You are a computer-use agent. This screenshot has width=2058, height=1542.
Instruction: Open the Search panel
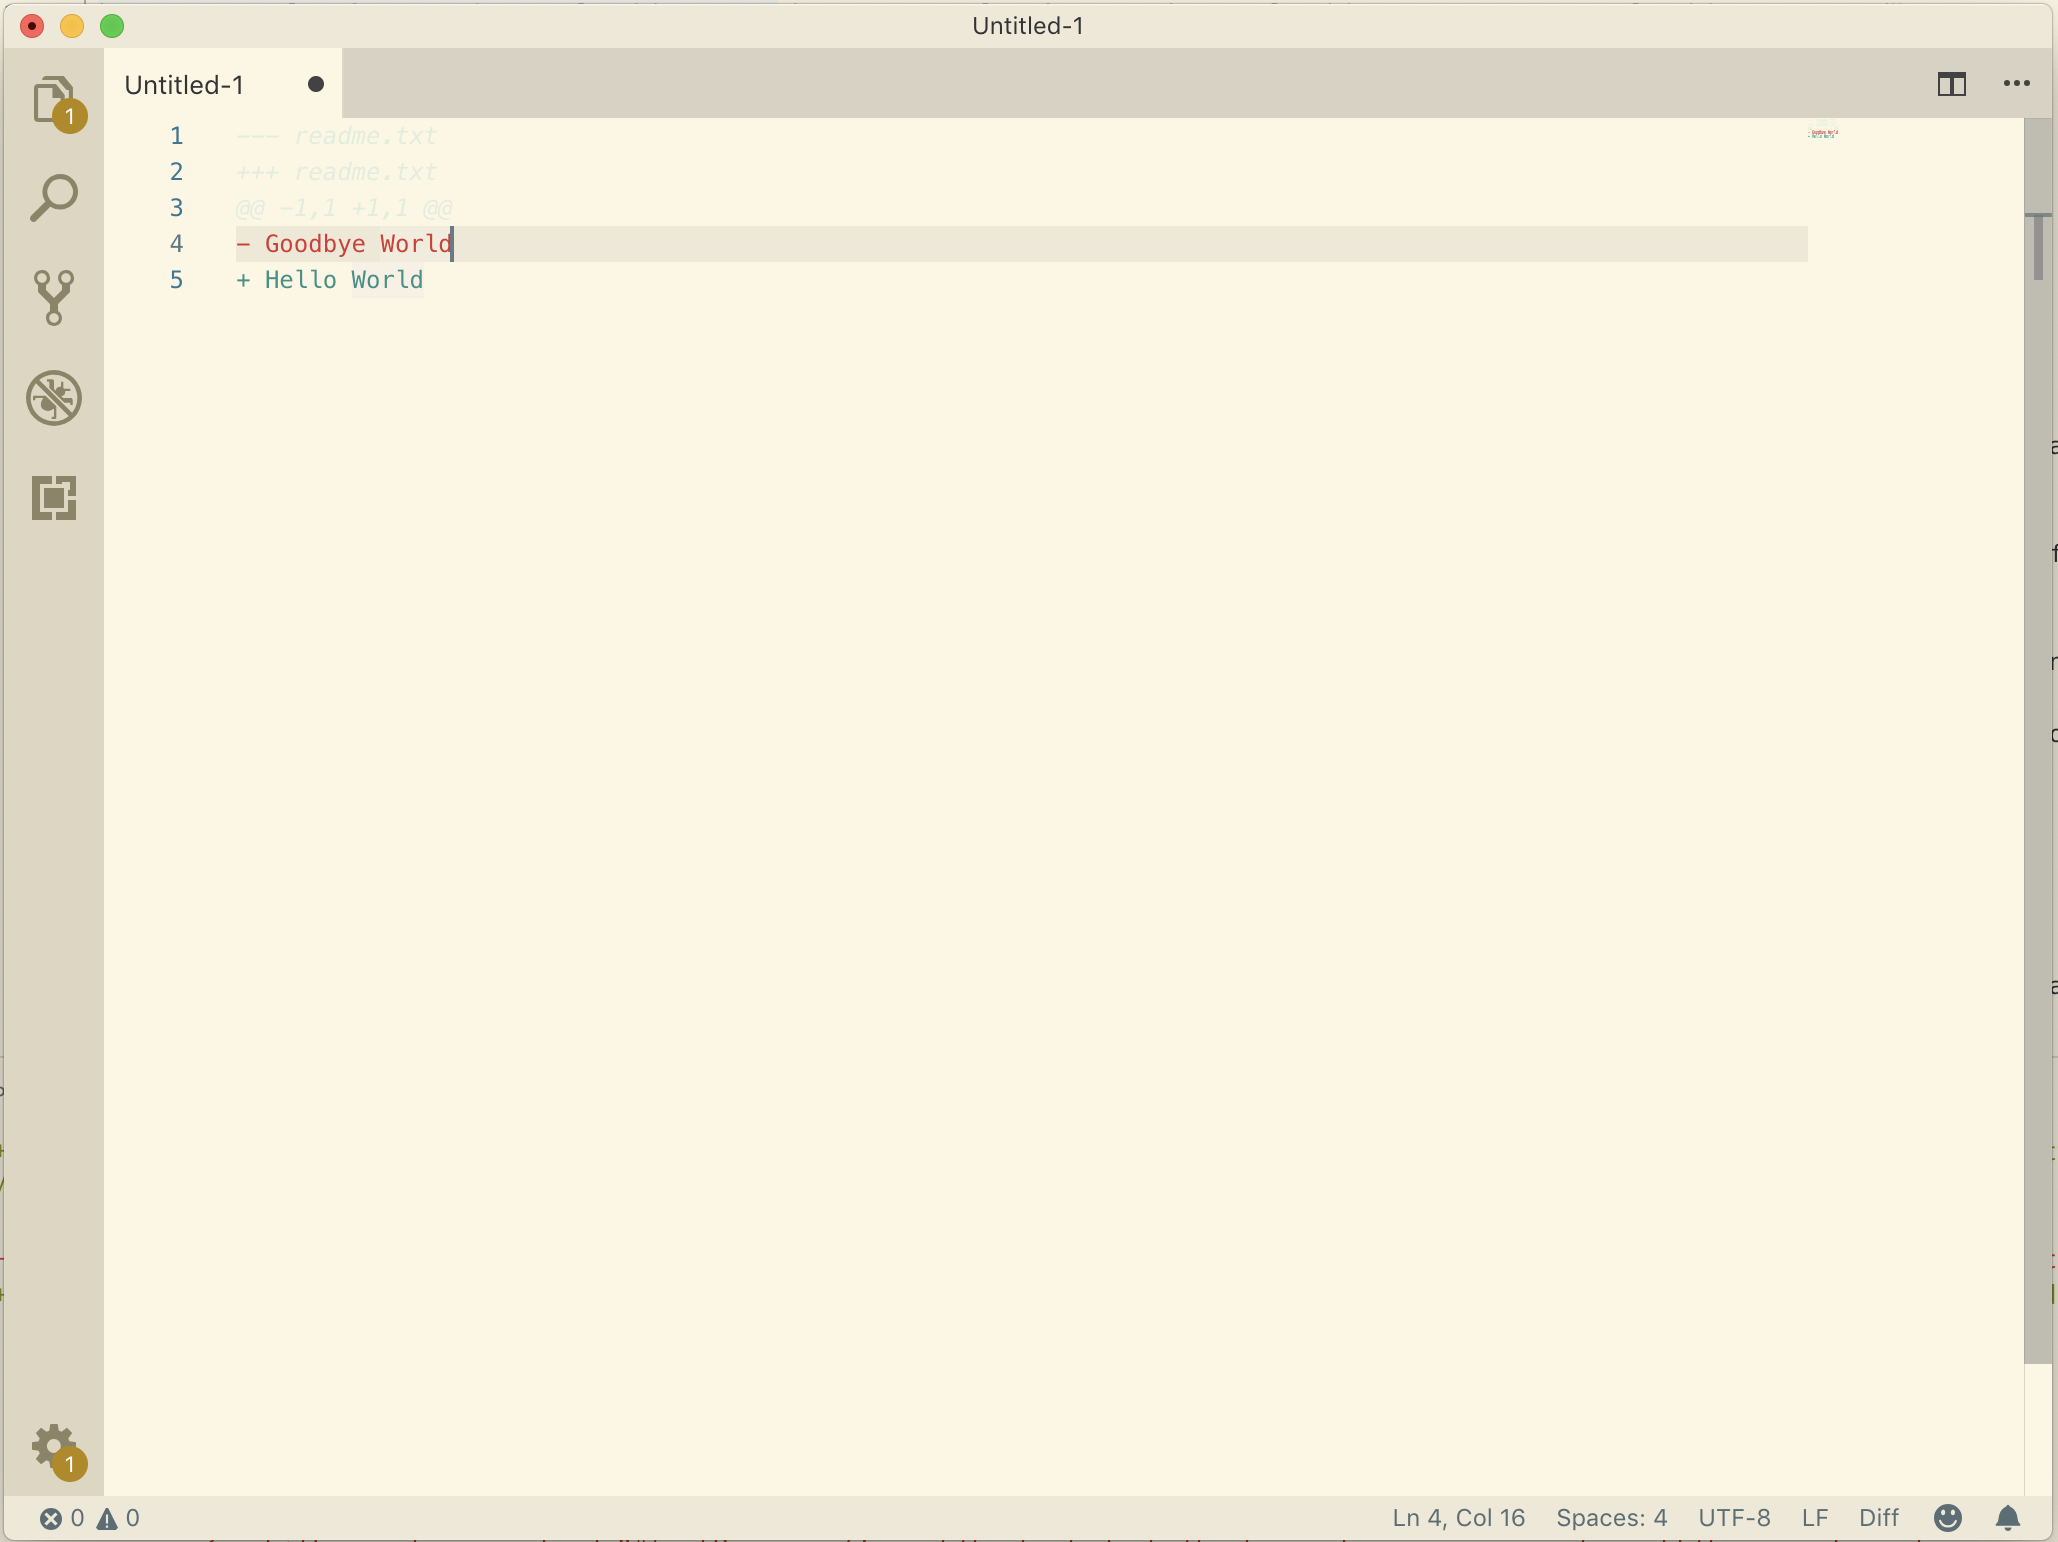[55, 197]
